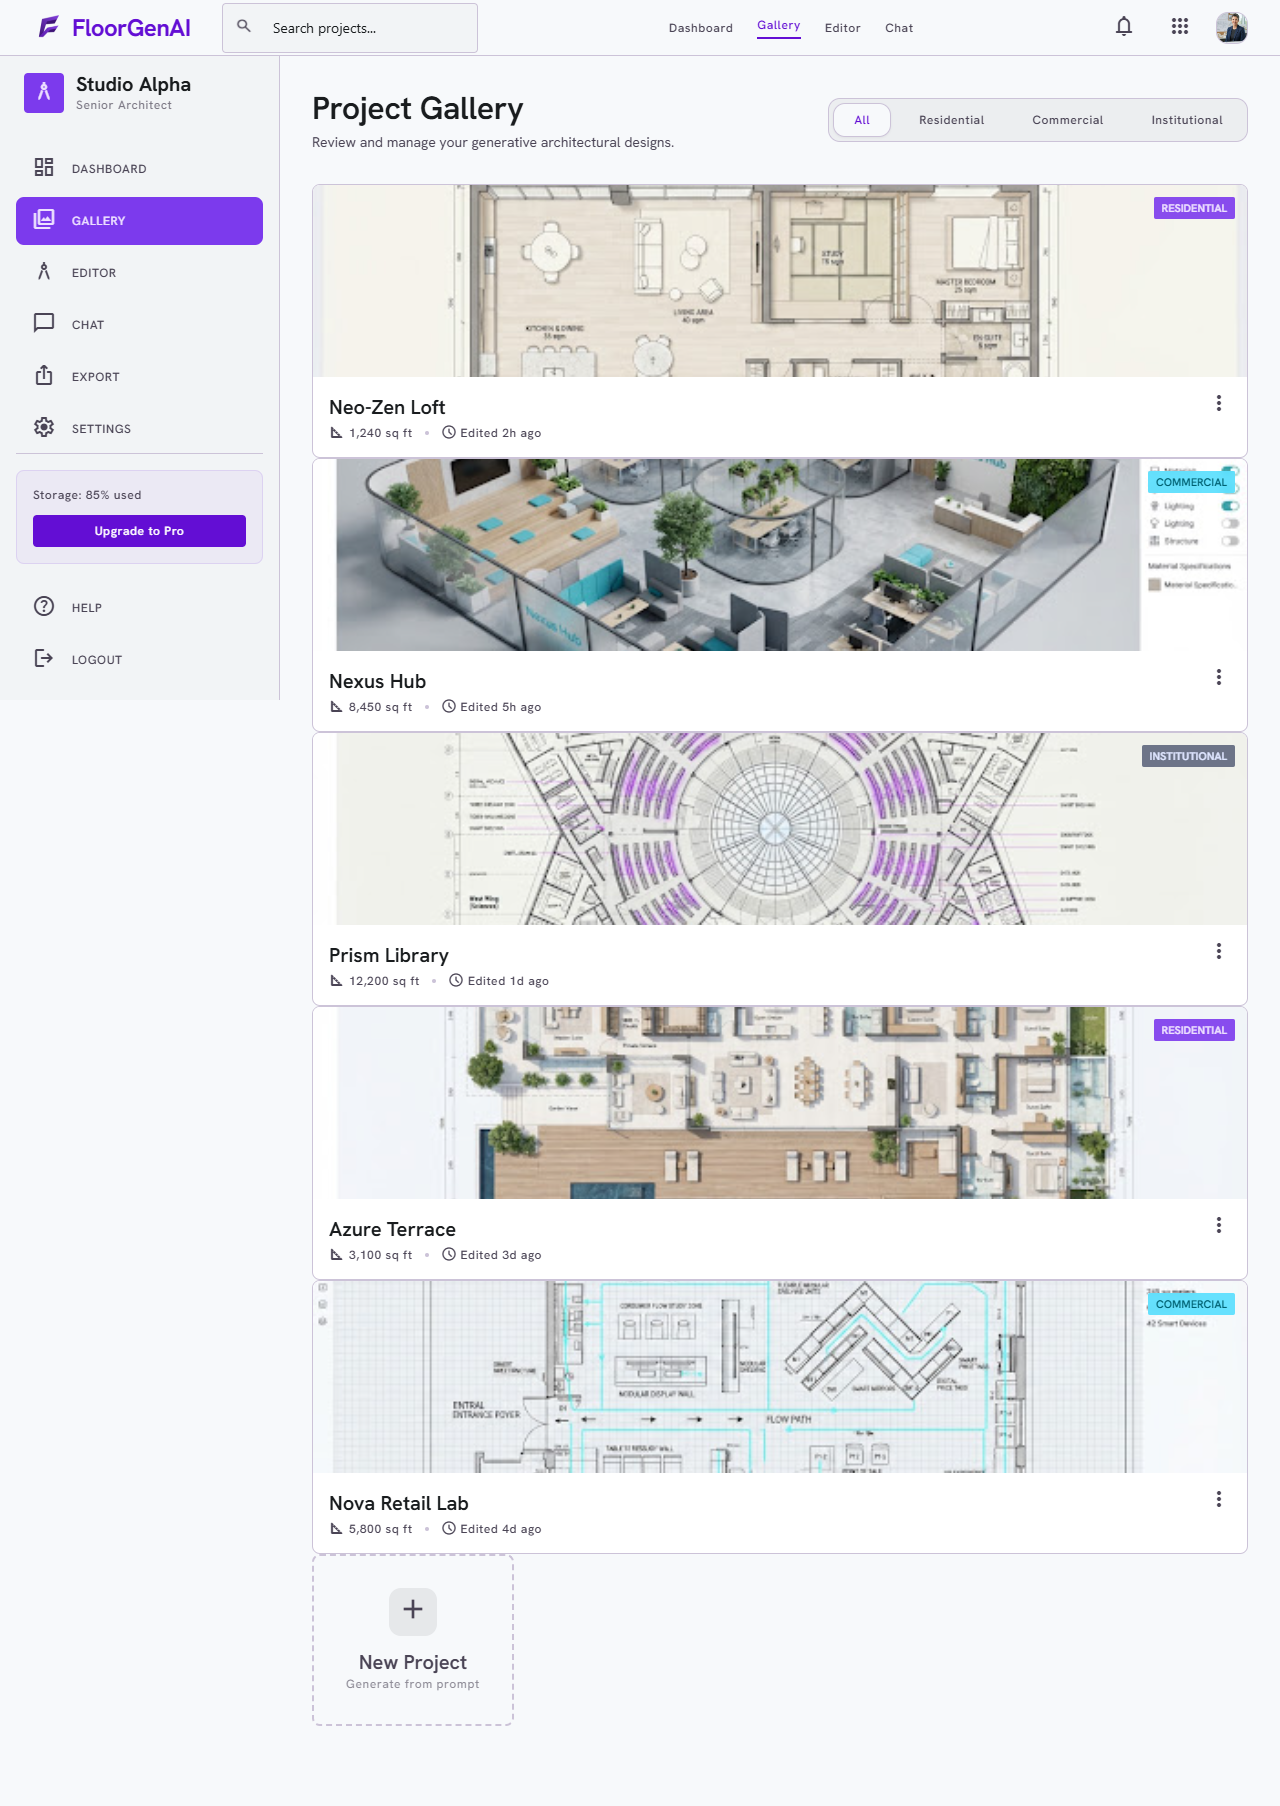Open the Neo-Zen Loft floor plan thumbnail
1280x1806 pixels.
click(780, 281)
